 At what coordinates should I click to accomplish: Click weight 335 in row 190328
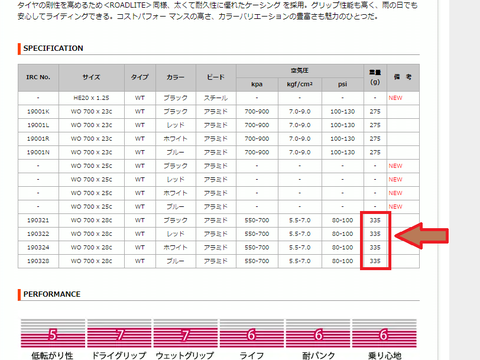click(x=375, y=261)
